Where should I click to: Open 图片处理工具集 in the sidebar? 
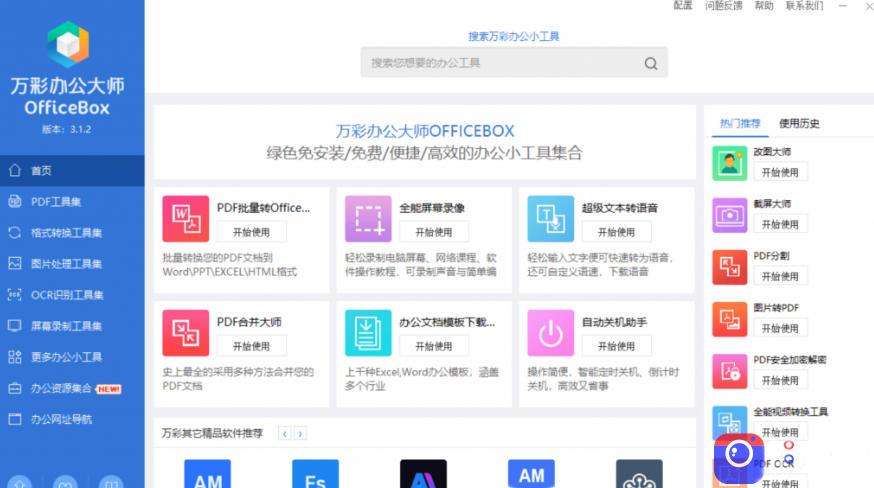point(72,264)
